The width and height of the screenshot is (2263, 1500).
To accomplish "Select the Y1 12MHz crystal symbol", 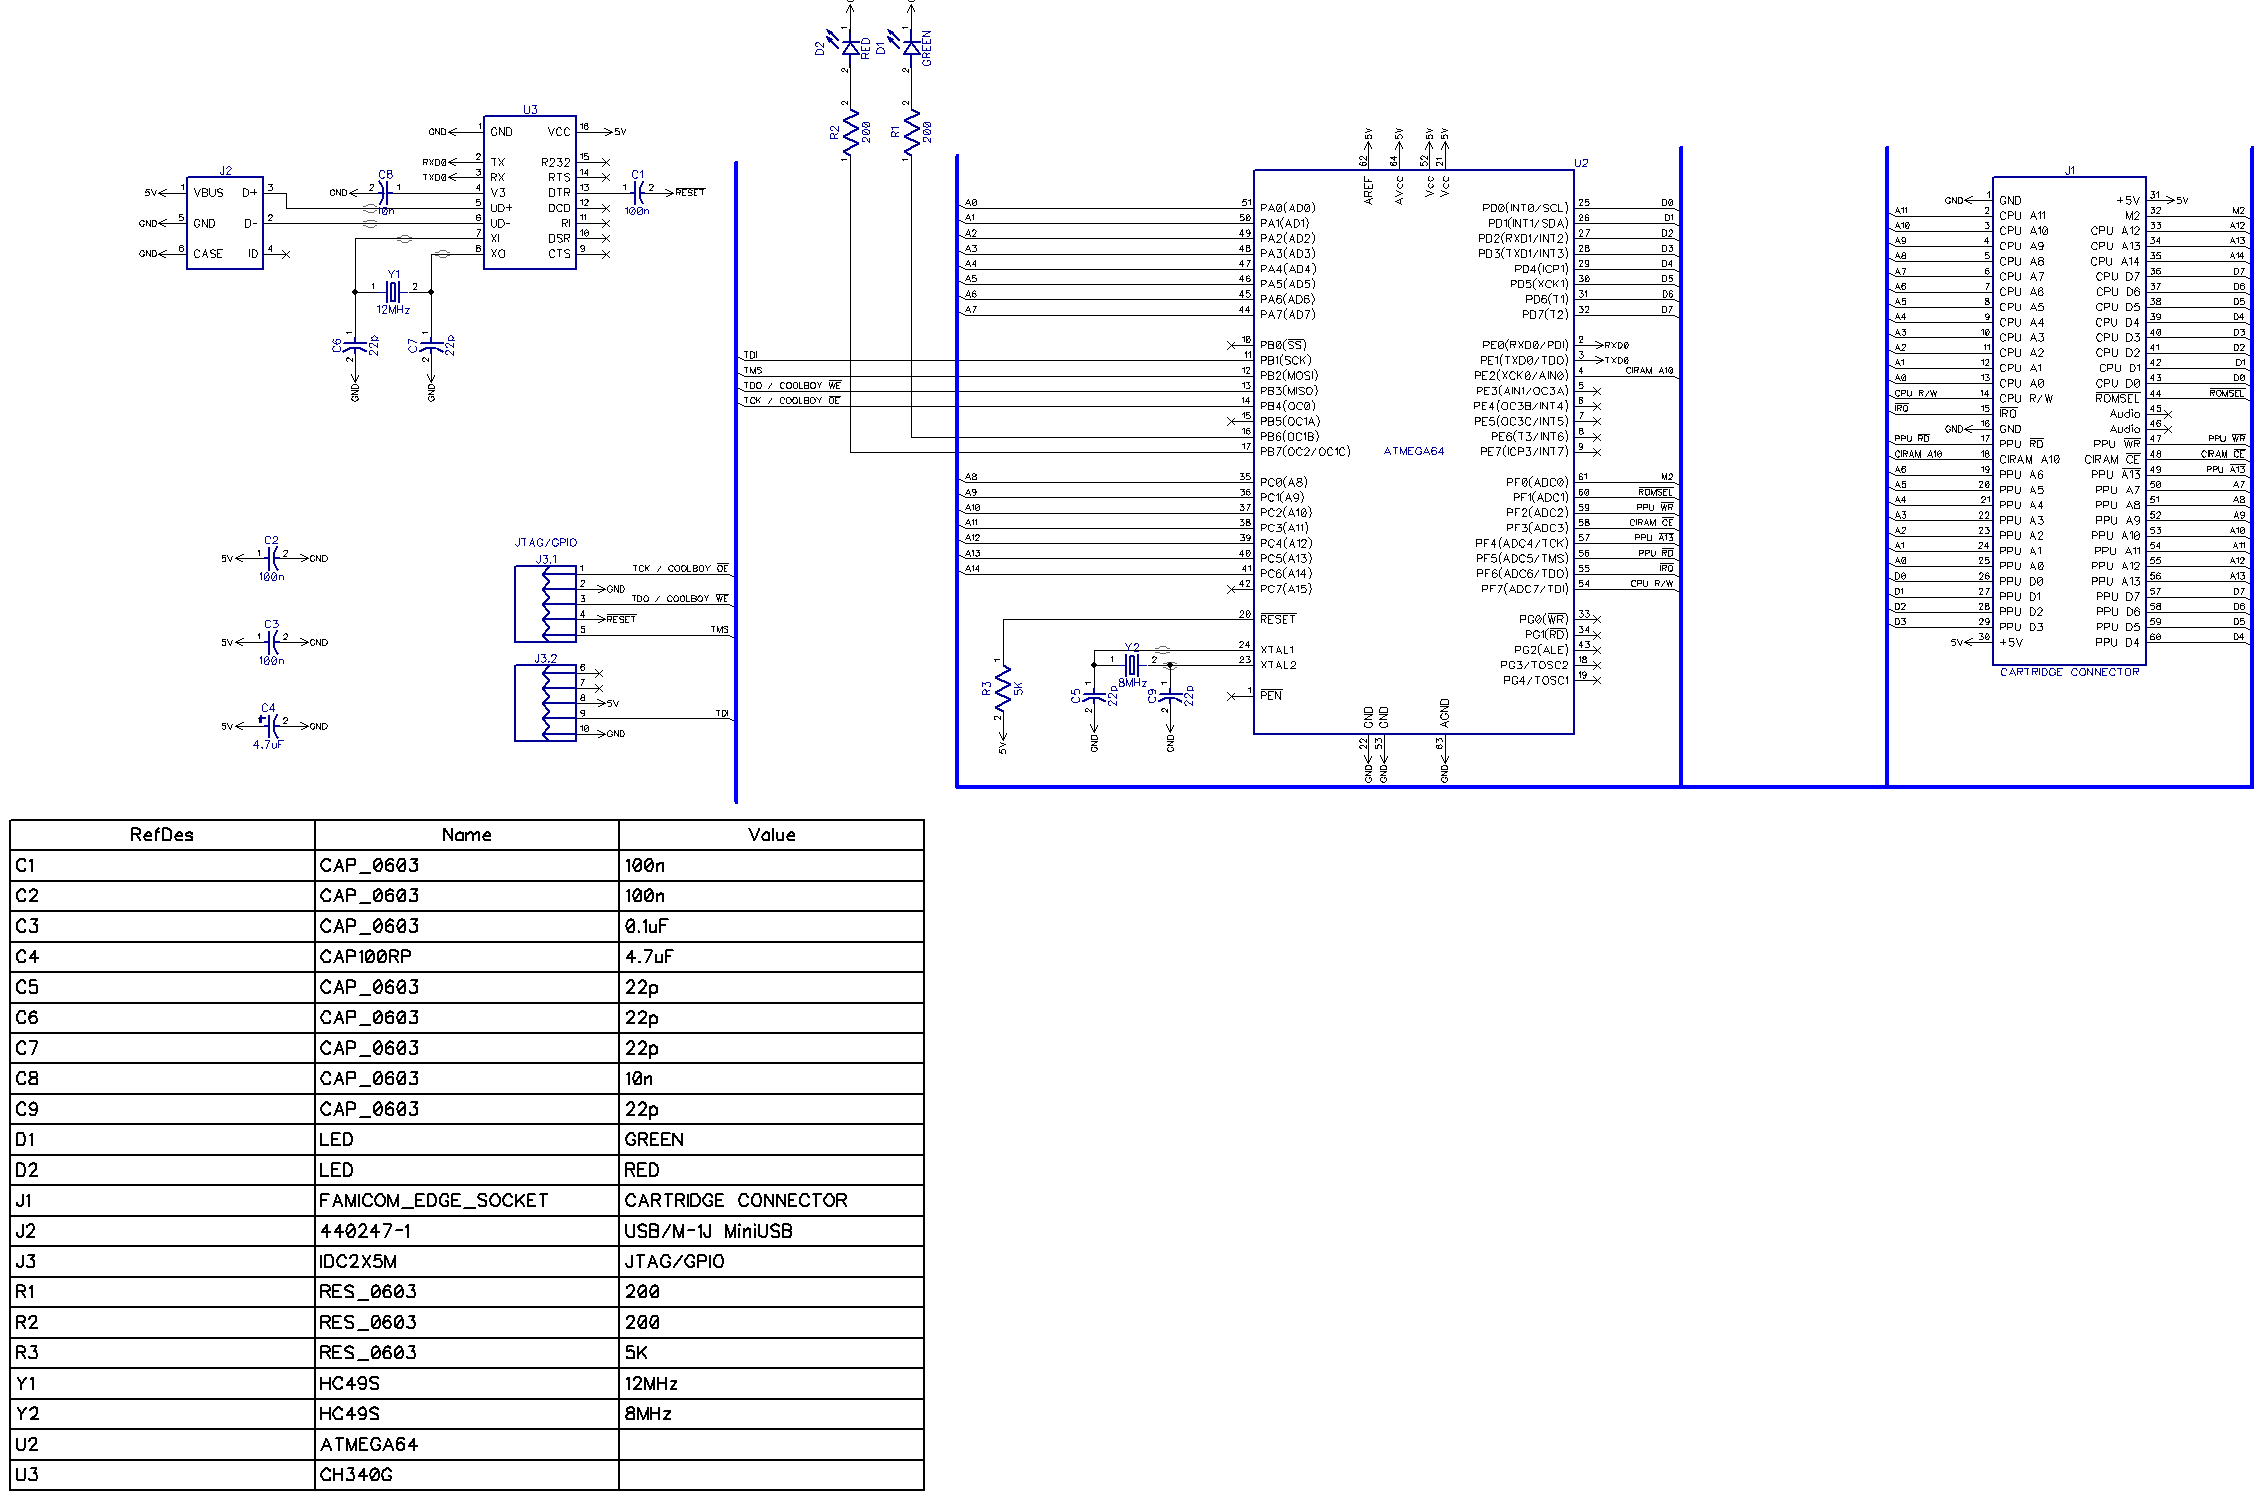I will pos(393,291).
